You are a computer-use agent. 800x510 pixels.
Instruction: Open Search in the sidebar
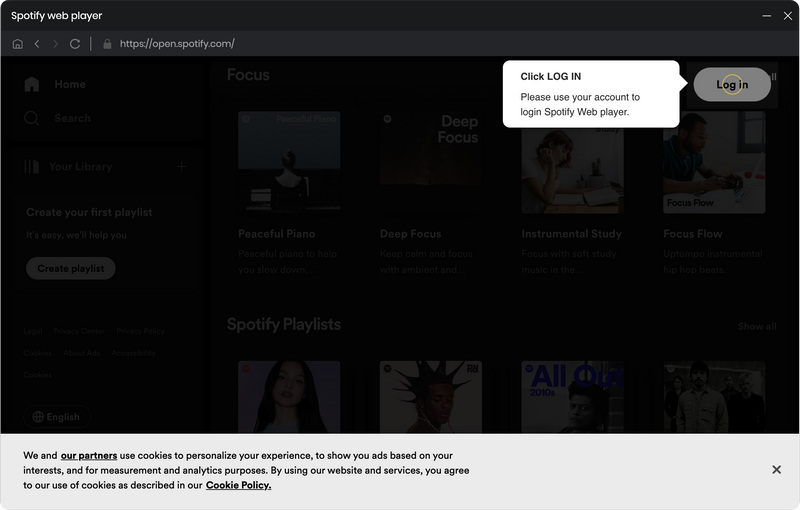(57, 118)
